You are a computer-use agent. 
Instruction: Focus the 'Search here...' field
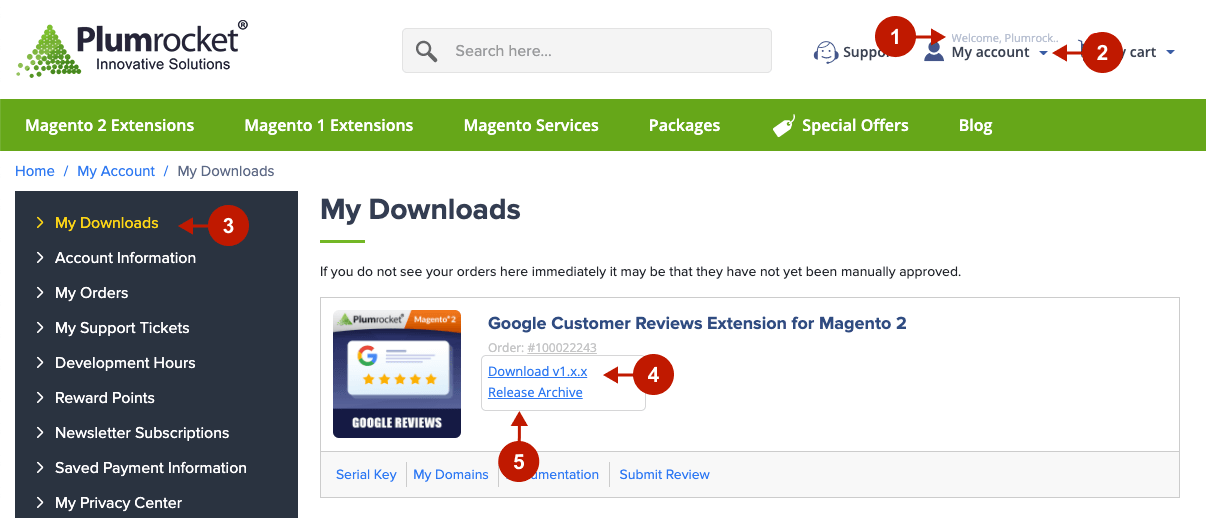(587, 50)
